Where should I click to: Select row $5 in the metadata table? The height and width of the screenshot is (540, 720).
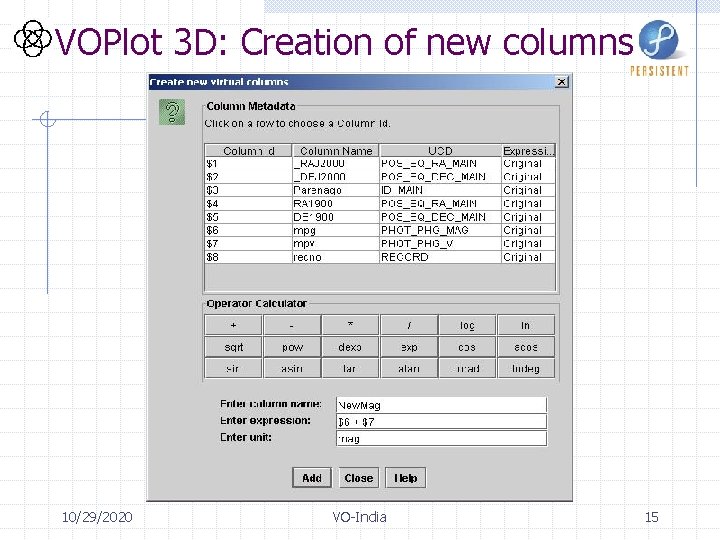coord(380,217)
